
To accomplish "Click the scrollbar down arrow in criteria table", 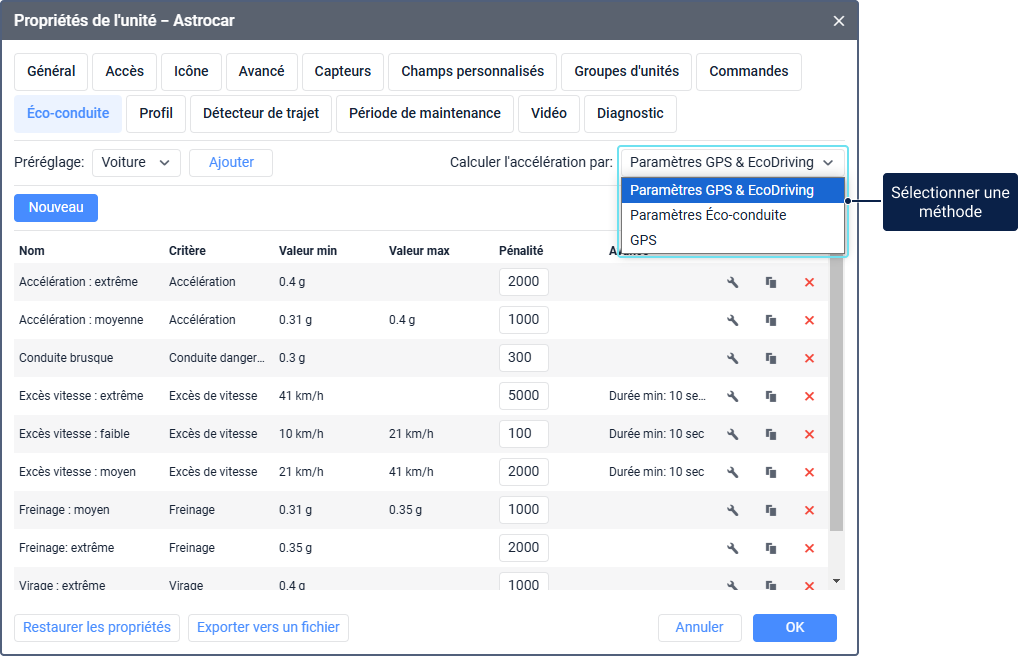I will click(837, 581).
